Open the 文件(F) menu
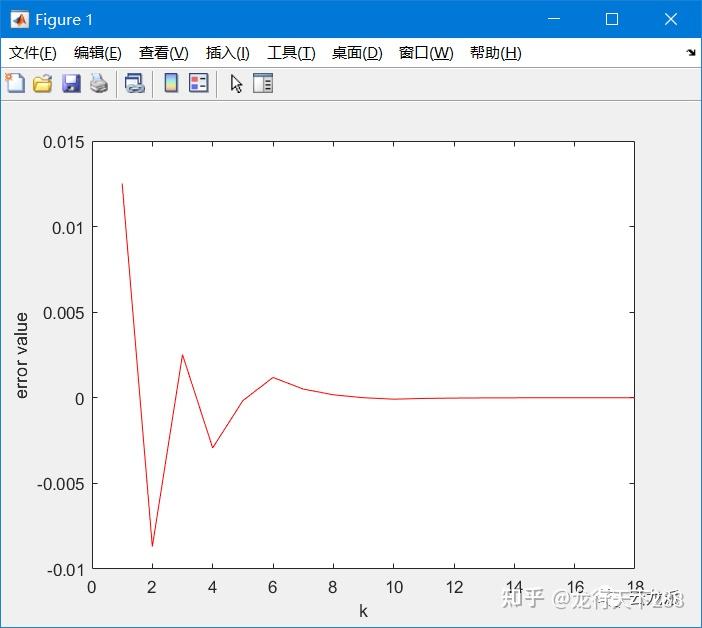 point(33,53)
